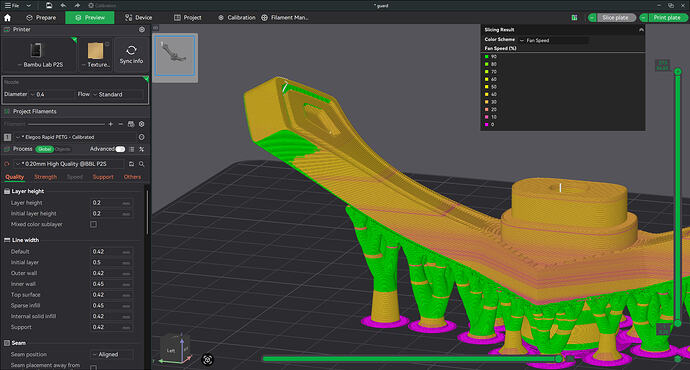Choose the Textured plate type icon

(95, 51)
